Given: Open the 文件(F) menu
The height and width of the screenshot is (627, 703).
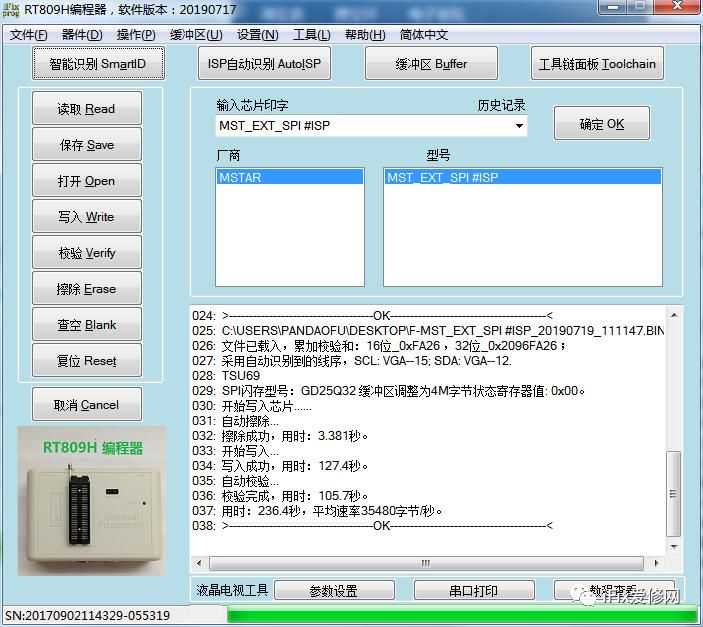Looking at the screenshot, I should [x=29, y=35].
